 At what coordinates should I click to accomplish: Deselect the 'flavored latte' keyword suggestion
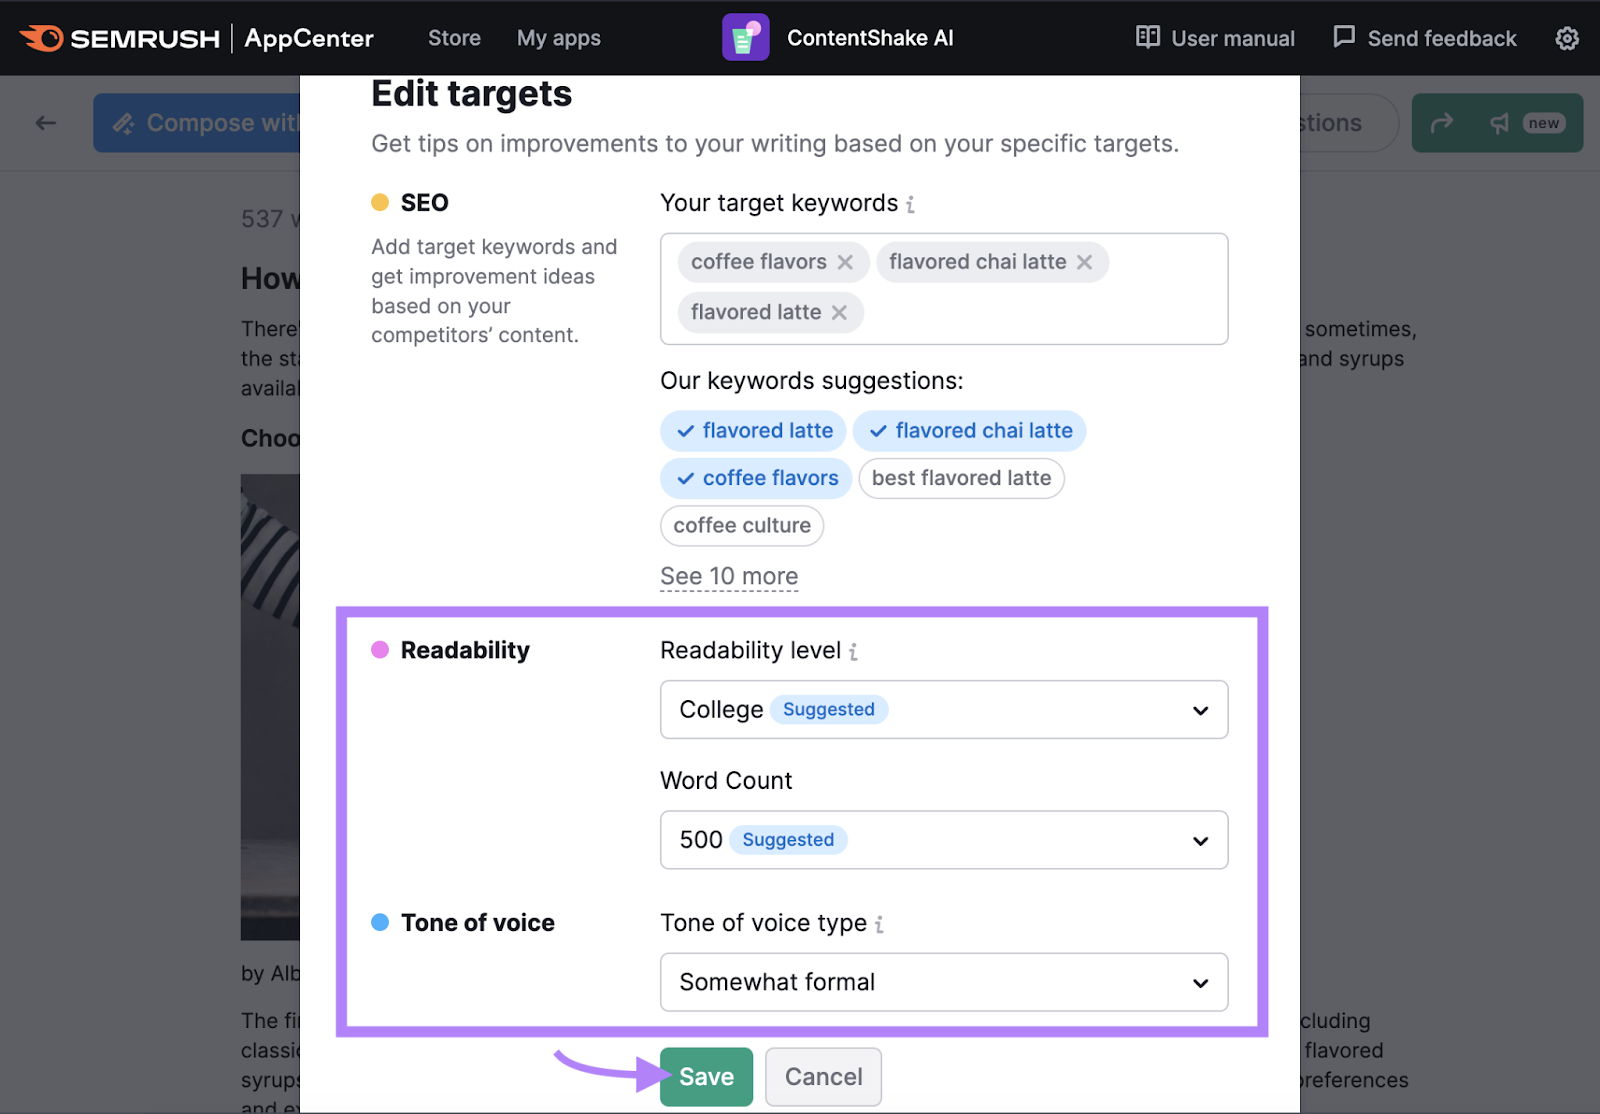(x=753, y=431)
